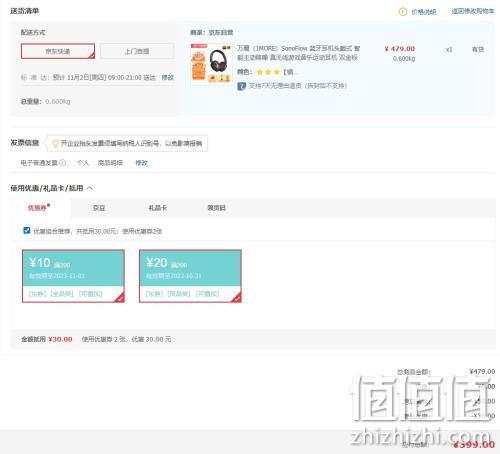500x454 pixels.
Task: Click the 商品明细 invoice content text
Action: [110, 163]
